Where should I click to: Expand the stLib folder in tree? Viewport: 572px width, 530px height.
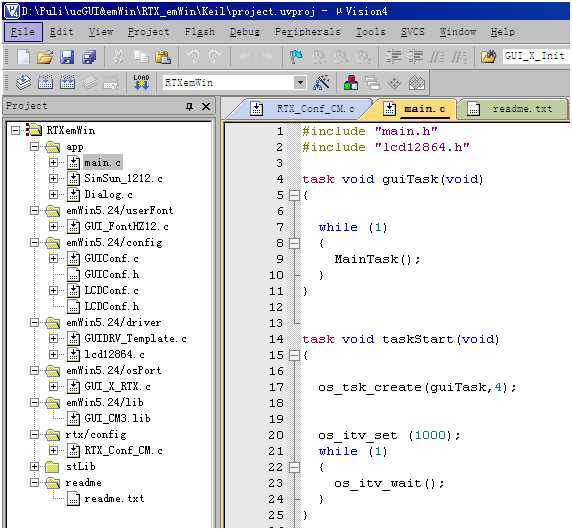point(34,467)
